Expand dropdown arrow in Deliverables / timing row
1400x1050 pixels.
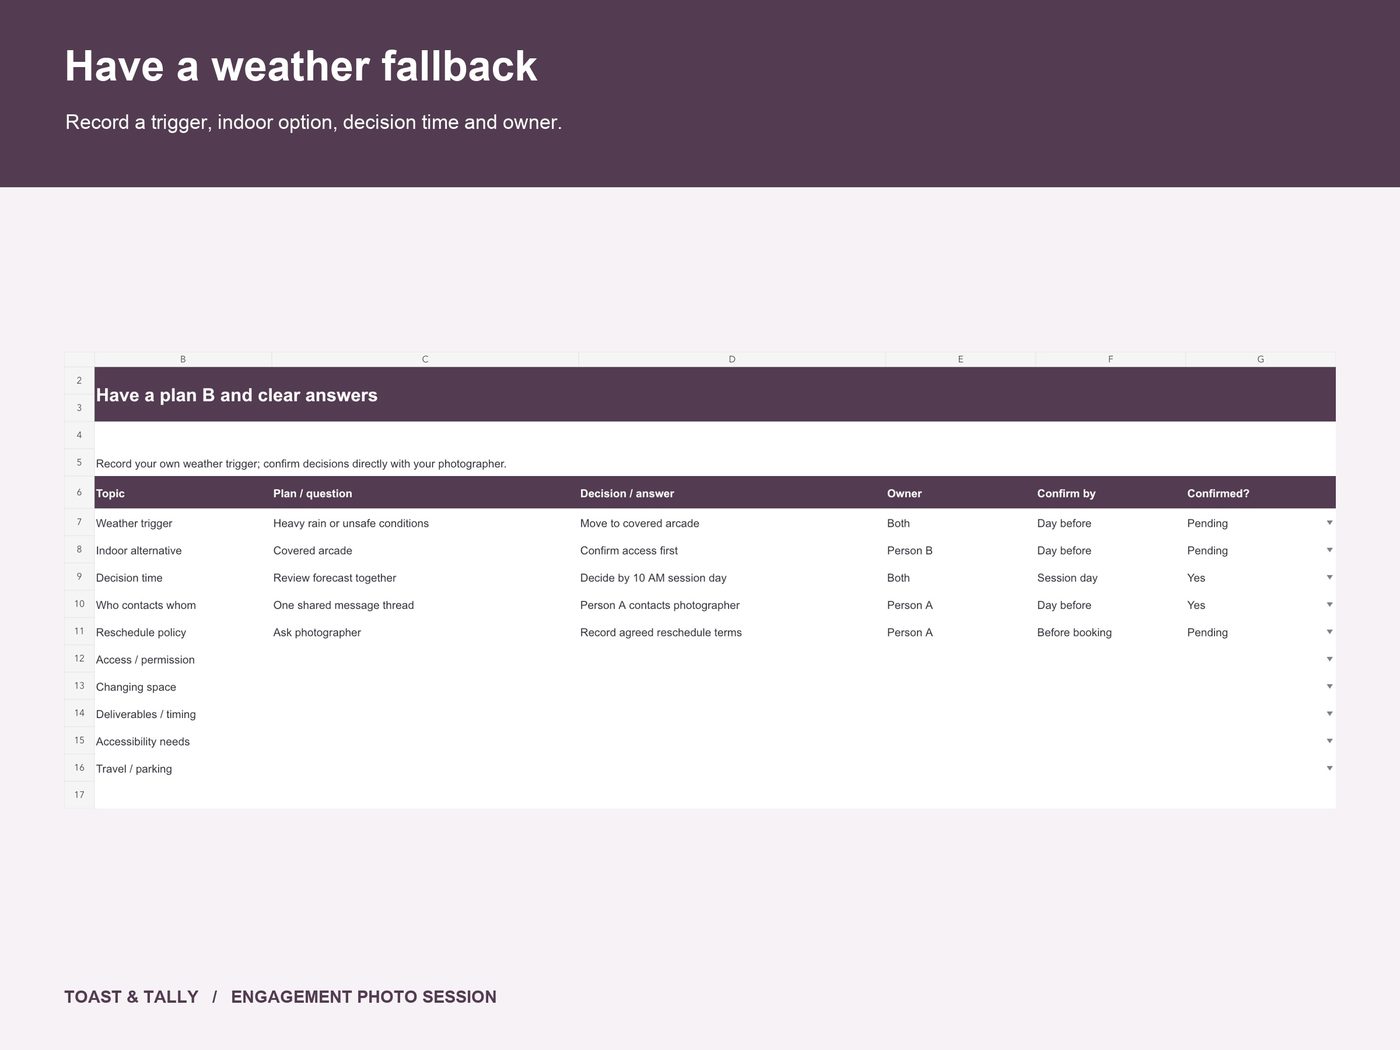[1329, 714]
